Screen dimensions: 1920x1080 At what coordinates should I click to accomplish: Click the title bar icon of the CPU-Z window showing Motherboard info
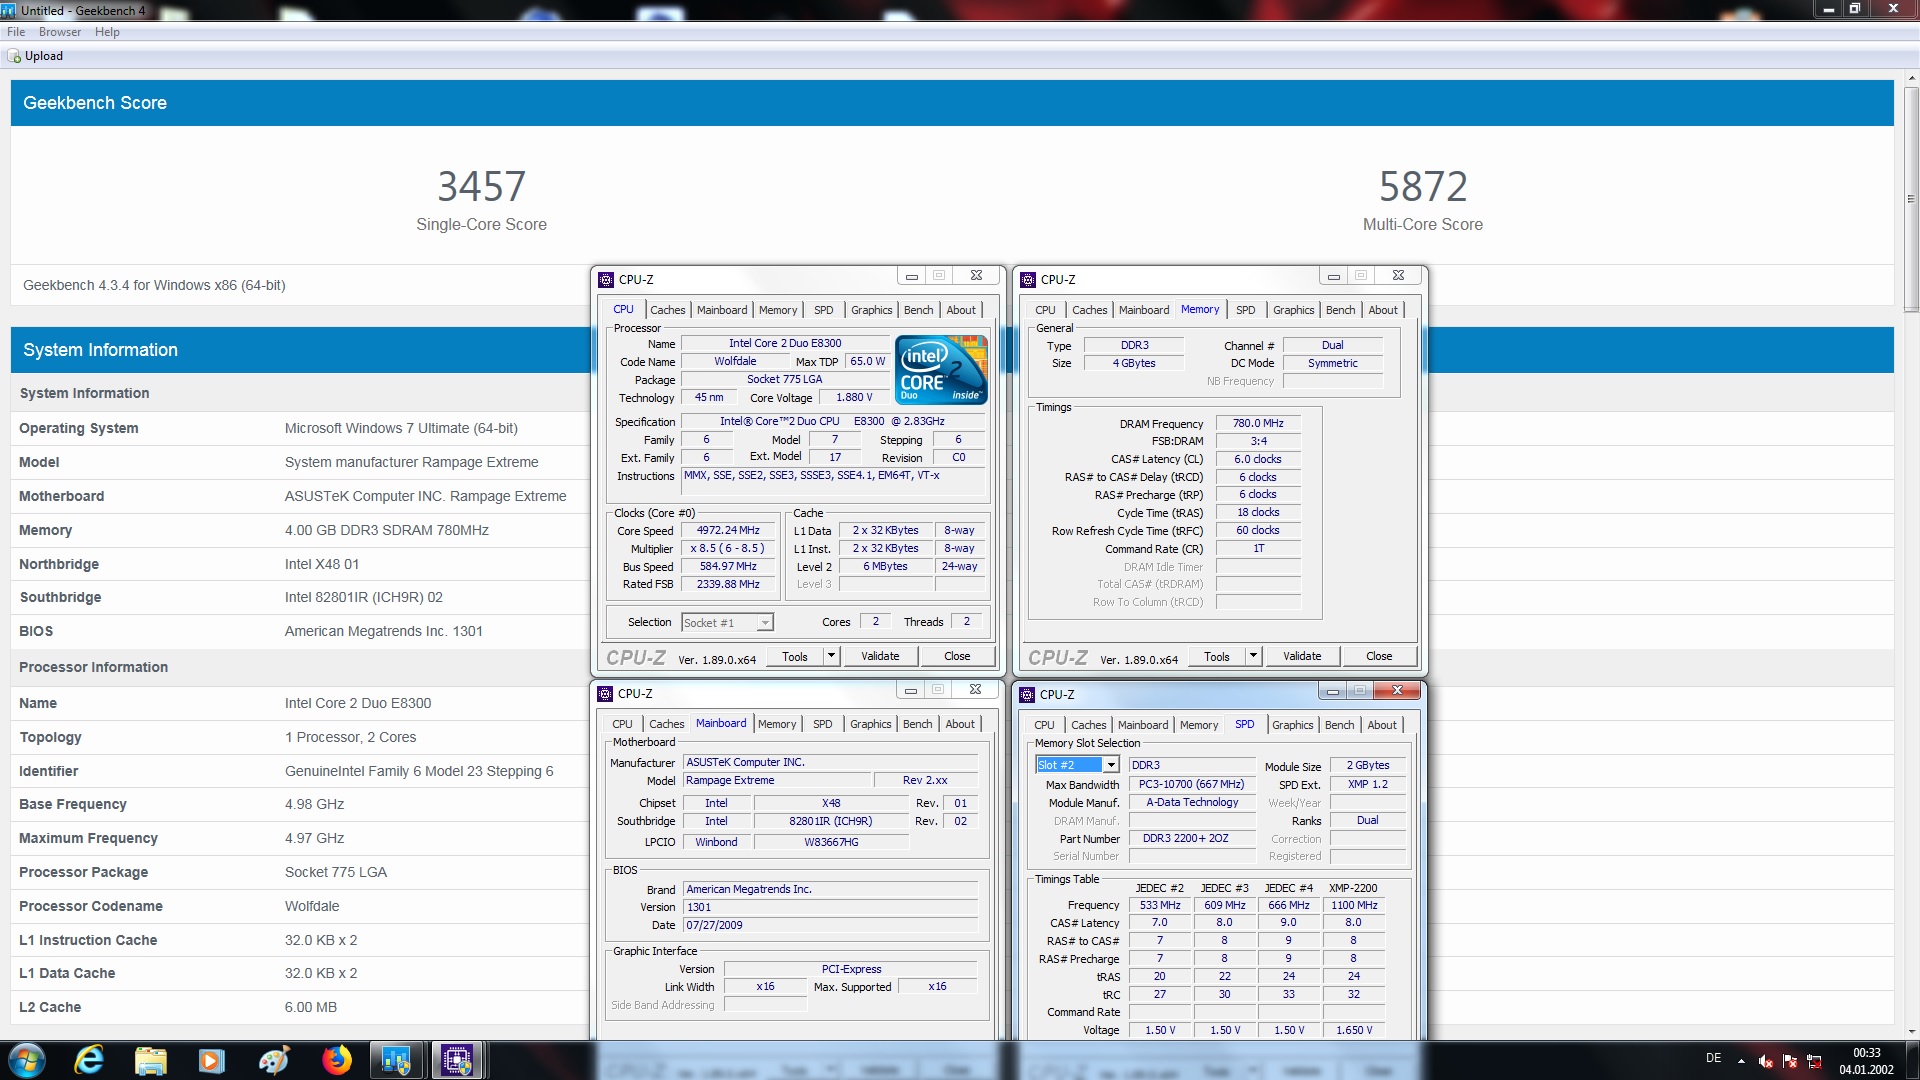pyautogui.click(x=604, y=693)
